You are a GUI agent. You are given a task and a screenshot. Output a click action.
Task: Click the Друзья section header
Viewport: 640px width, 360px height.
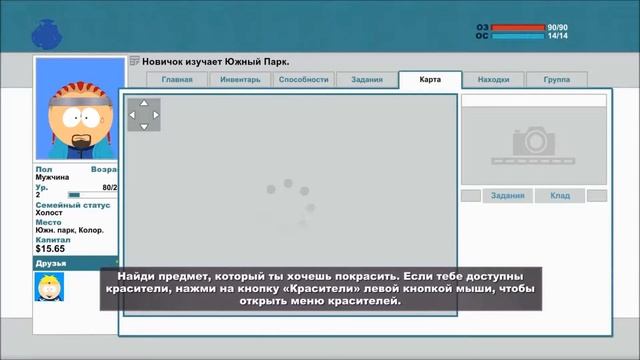tap(76, 263)
